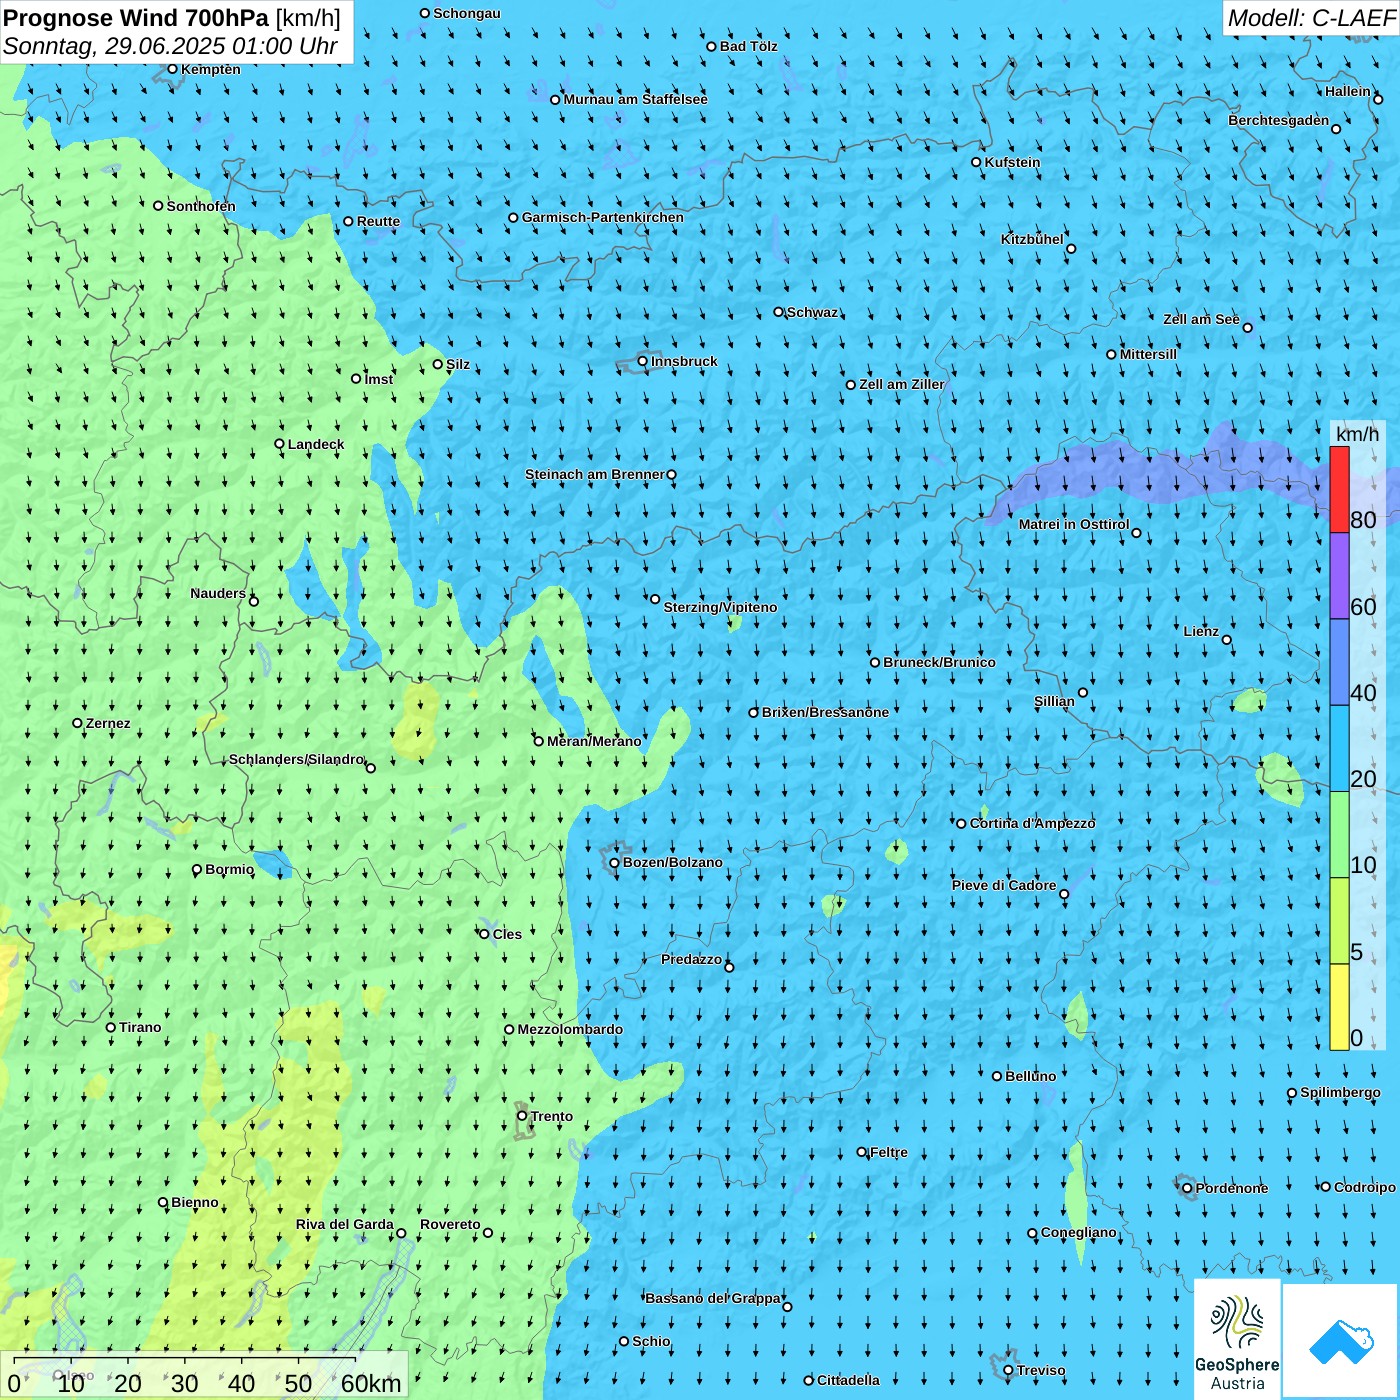Select the Schlanders/Silandro label
Screen dimensions: 1400x1400
296,759
